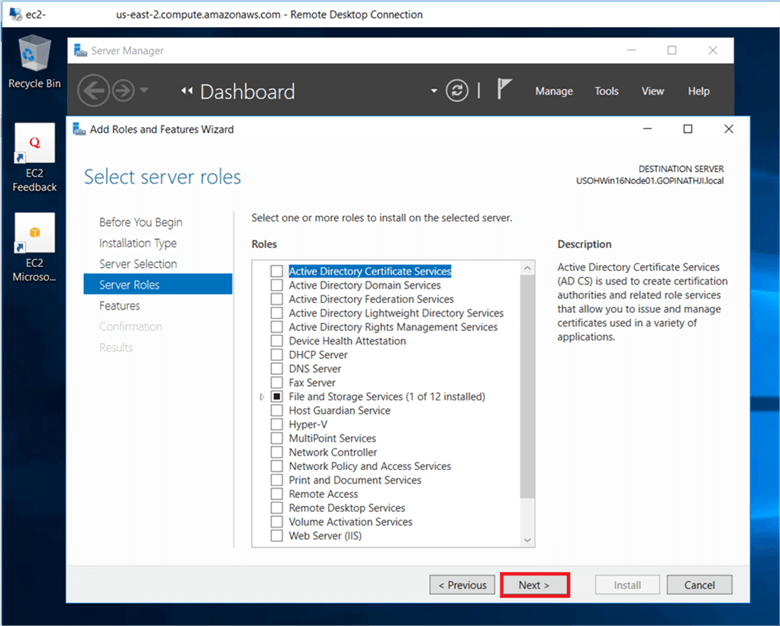This screenshot has height=626, width=780.
Task: Check Active Directory Federation Services
Action: 277,299
